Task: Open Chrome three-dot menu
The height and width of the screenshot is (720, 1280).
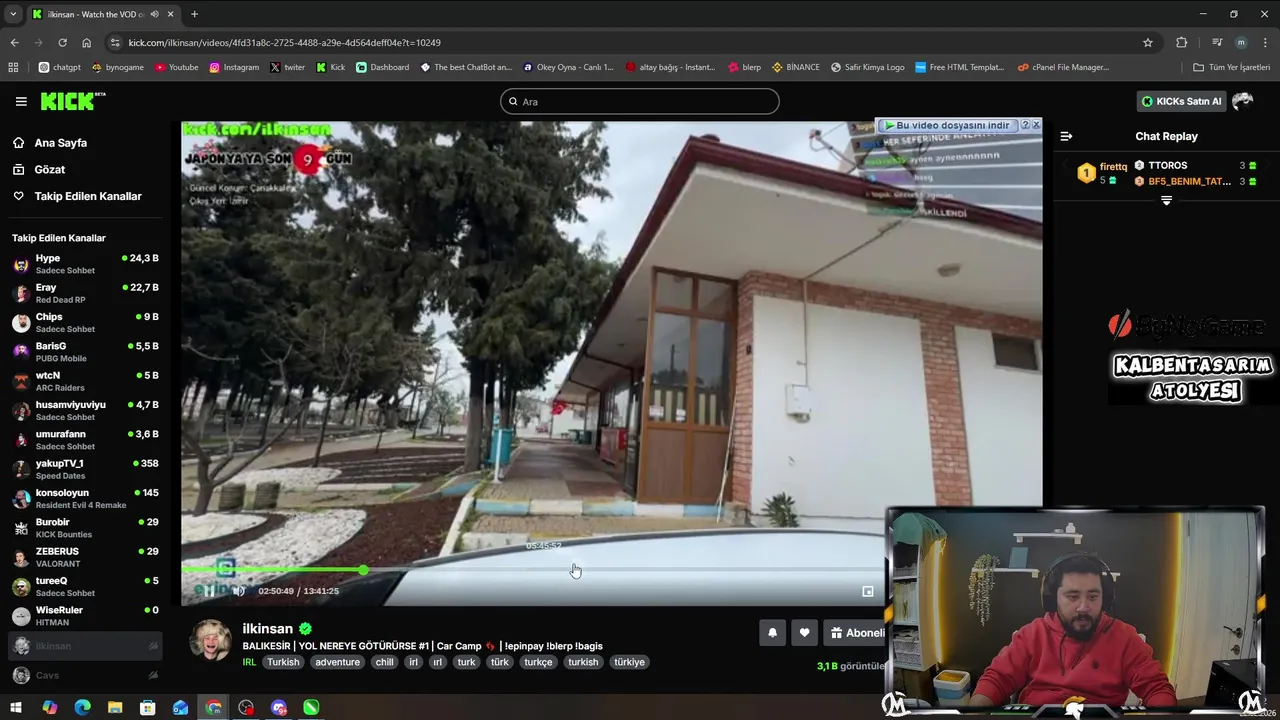Action: pyautogui.click(x=1265, y=42)
